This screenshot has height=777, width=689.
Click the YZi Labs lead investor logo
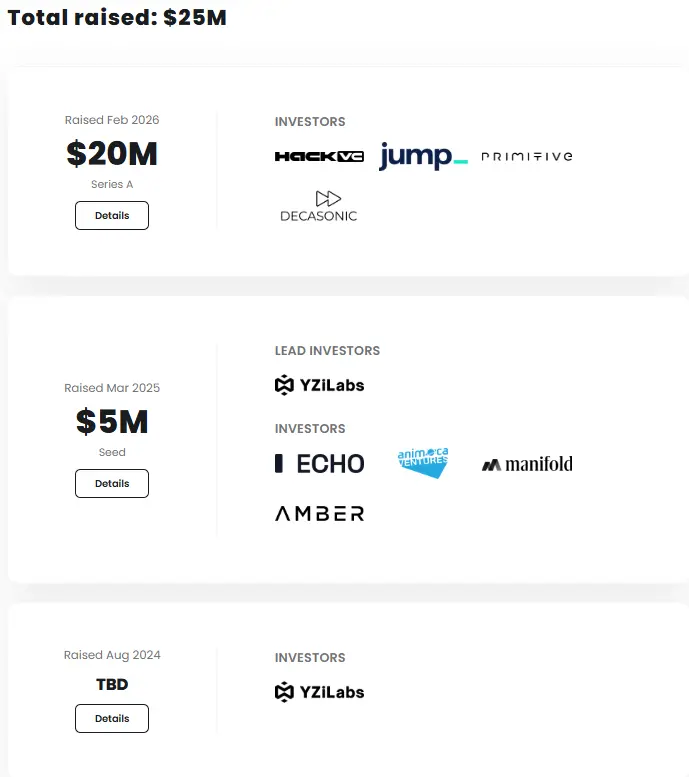[x=319, y=385]
